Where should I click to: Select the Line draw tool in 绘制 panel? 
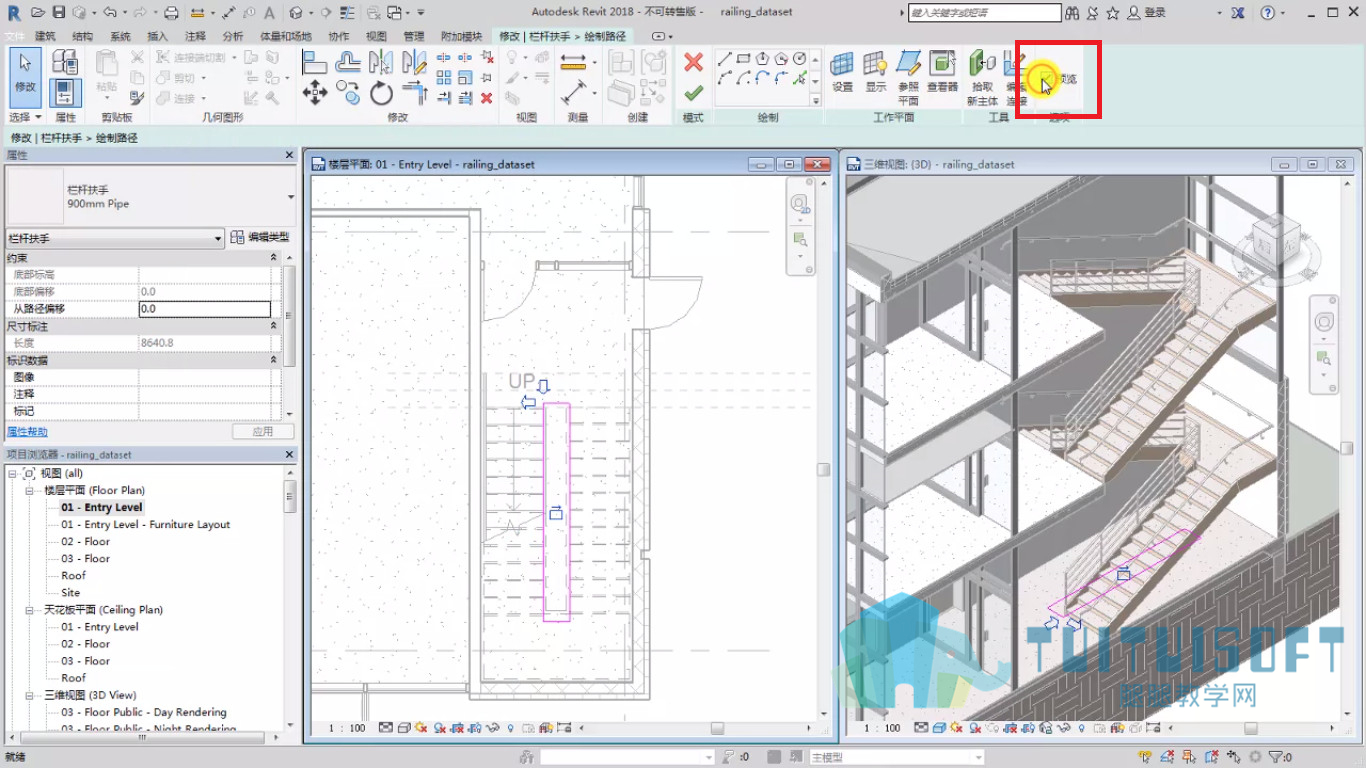724,59
